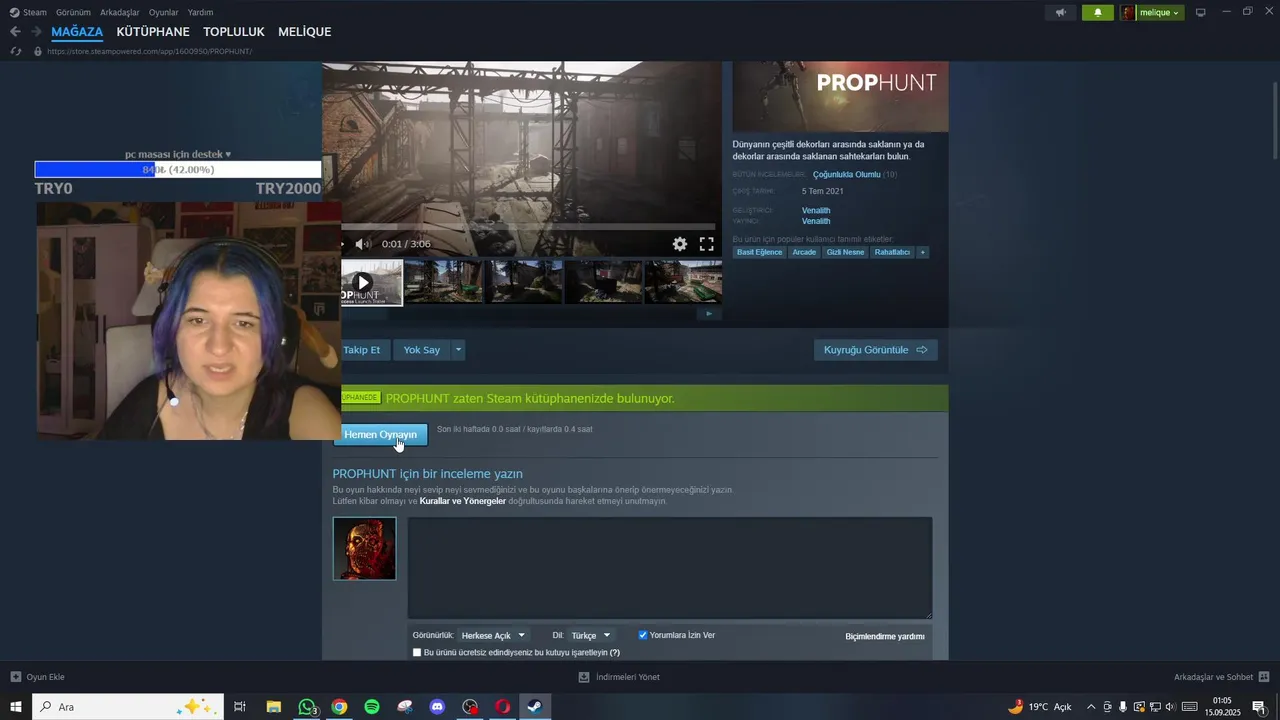
Task: Click Kuyruğu Görüntüle button
Action: point(876,350)
